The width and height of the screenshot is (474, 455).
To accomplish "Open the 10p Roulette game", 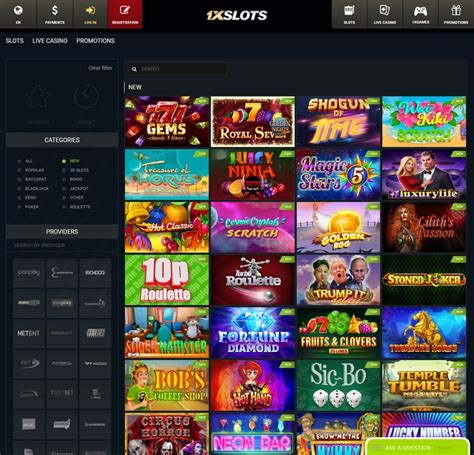I will click(167, 280).
